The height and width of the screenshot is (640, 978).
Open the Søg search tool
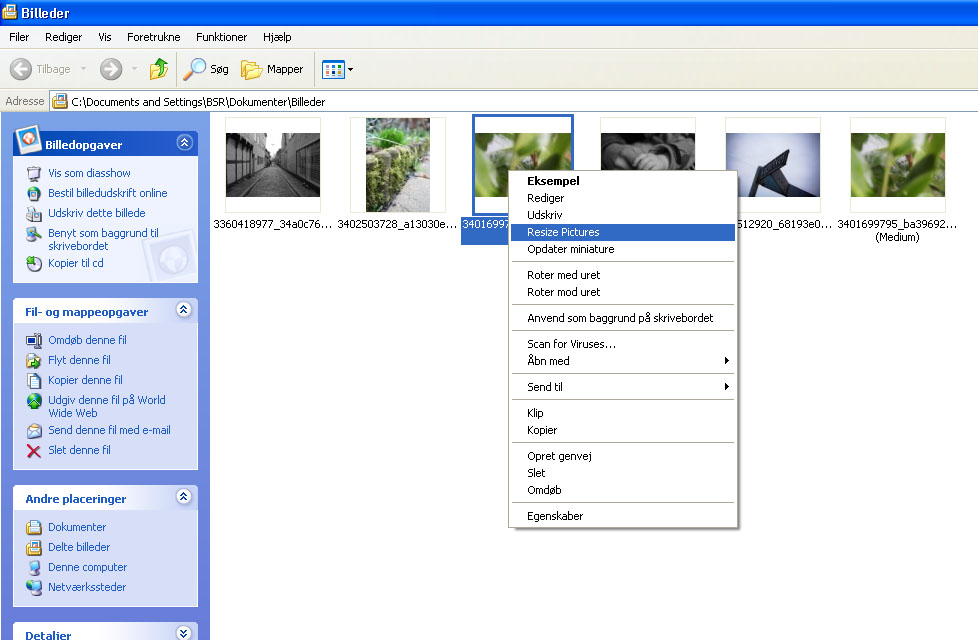(x=207, y=69)
